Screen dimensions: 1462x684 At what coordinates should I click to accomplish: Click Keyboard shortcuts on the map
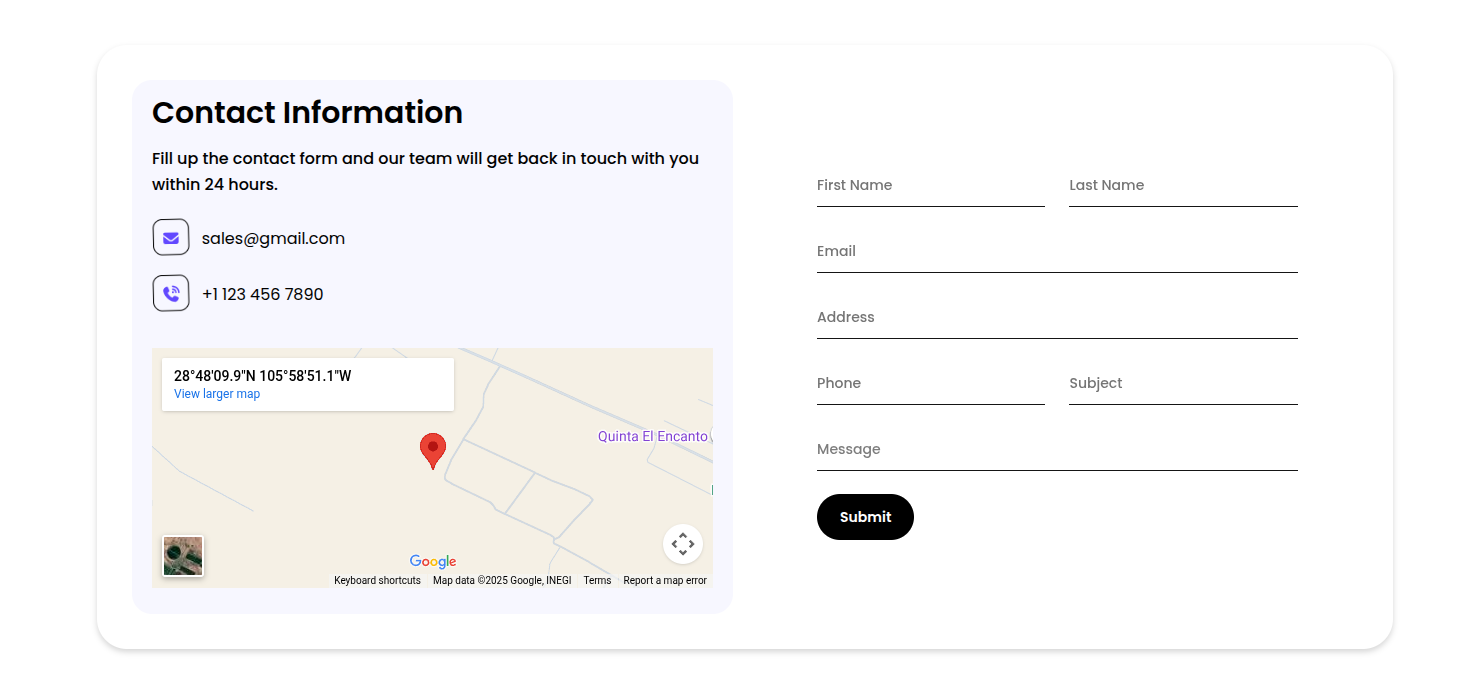click(x=377, y=581)
